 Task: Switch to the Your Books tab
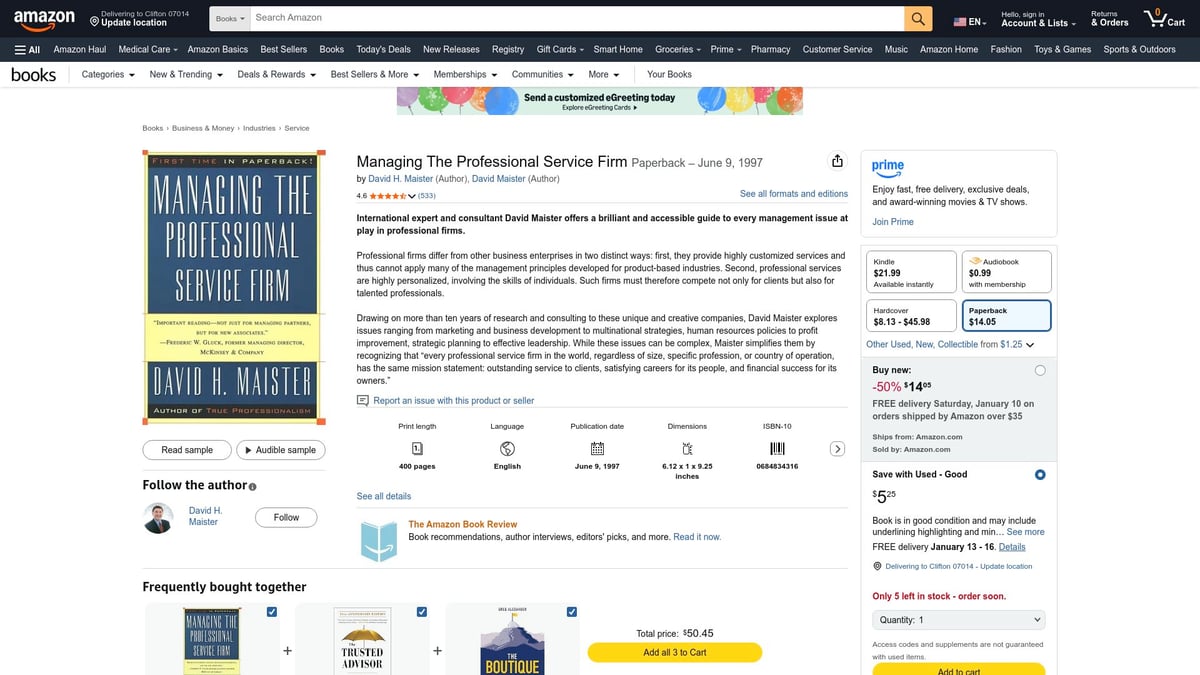[668, 73]
